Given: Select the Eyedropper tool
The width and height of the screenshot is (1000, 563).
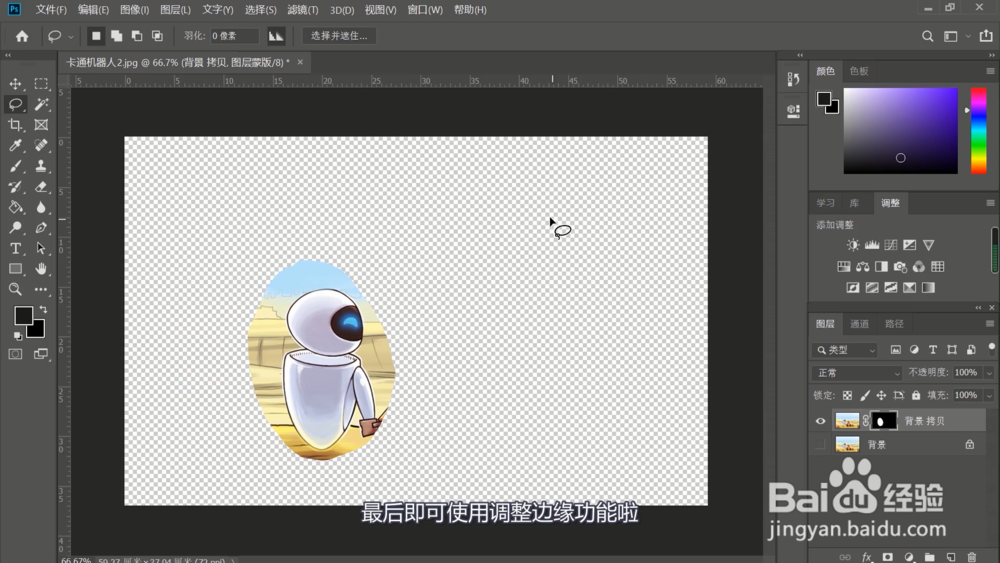Looking at the screenshot, I should pos(15,145).
